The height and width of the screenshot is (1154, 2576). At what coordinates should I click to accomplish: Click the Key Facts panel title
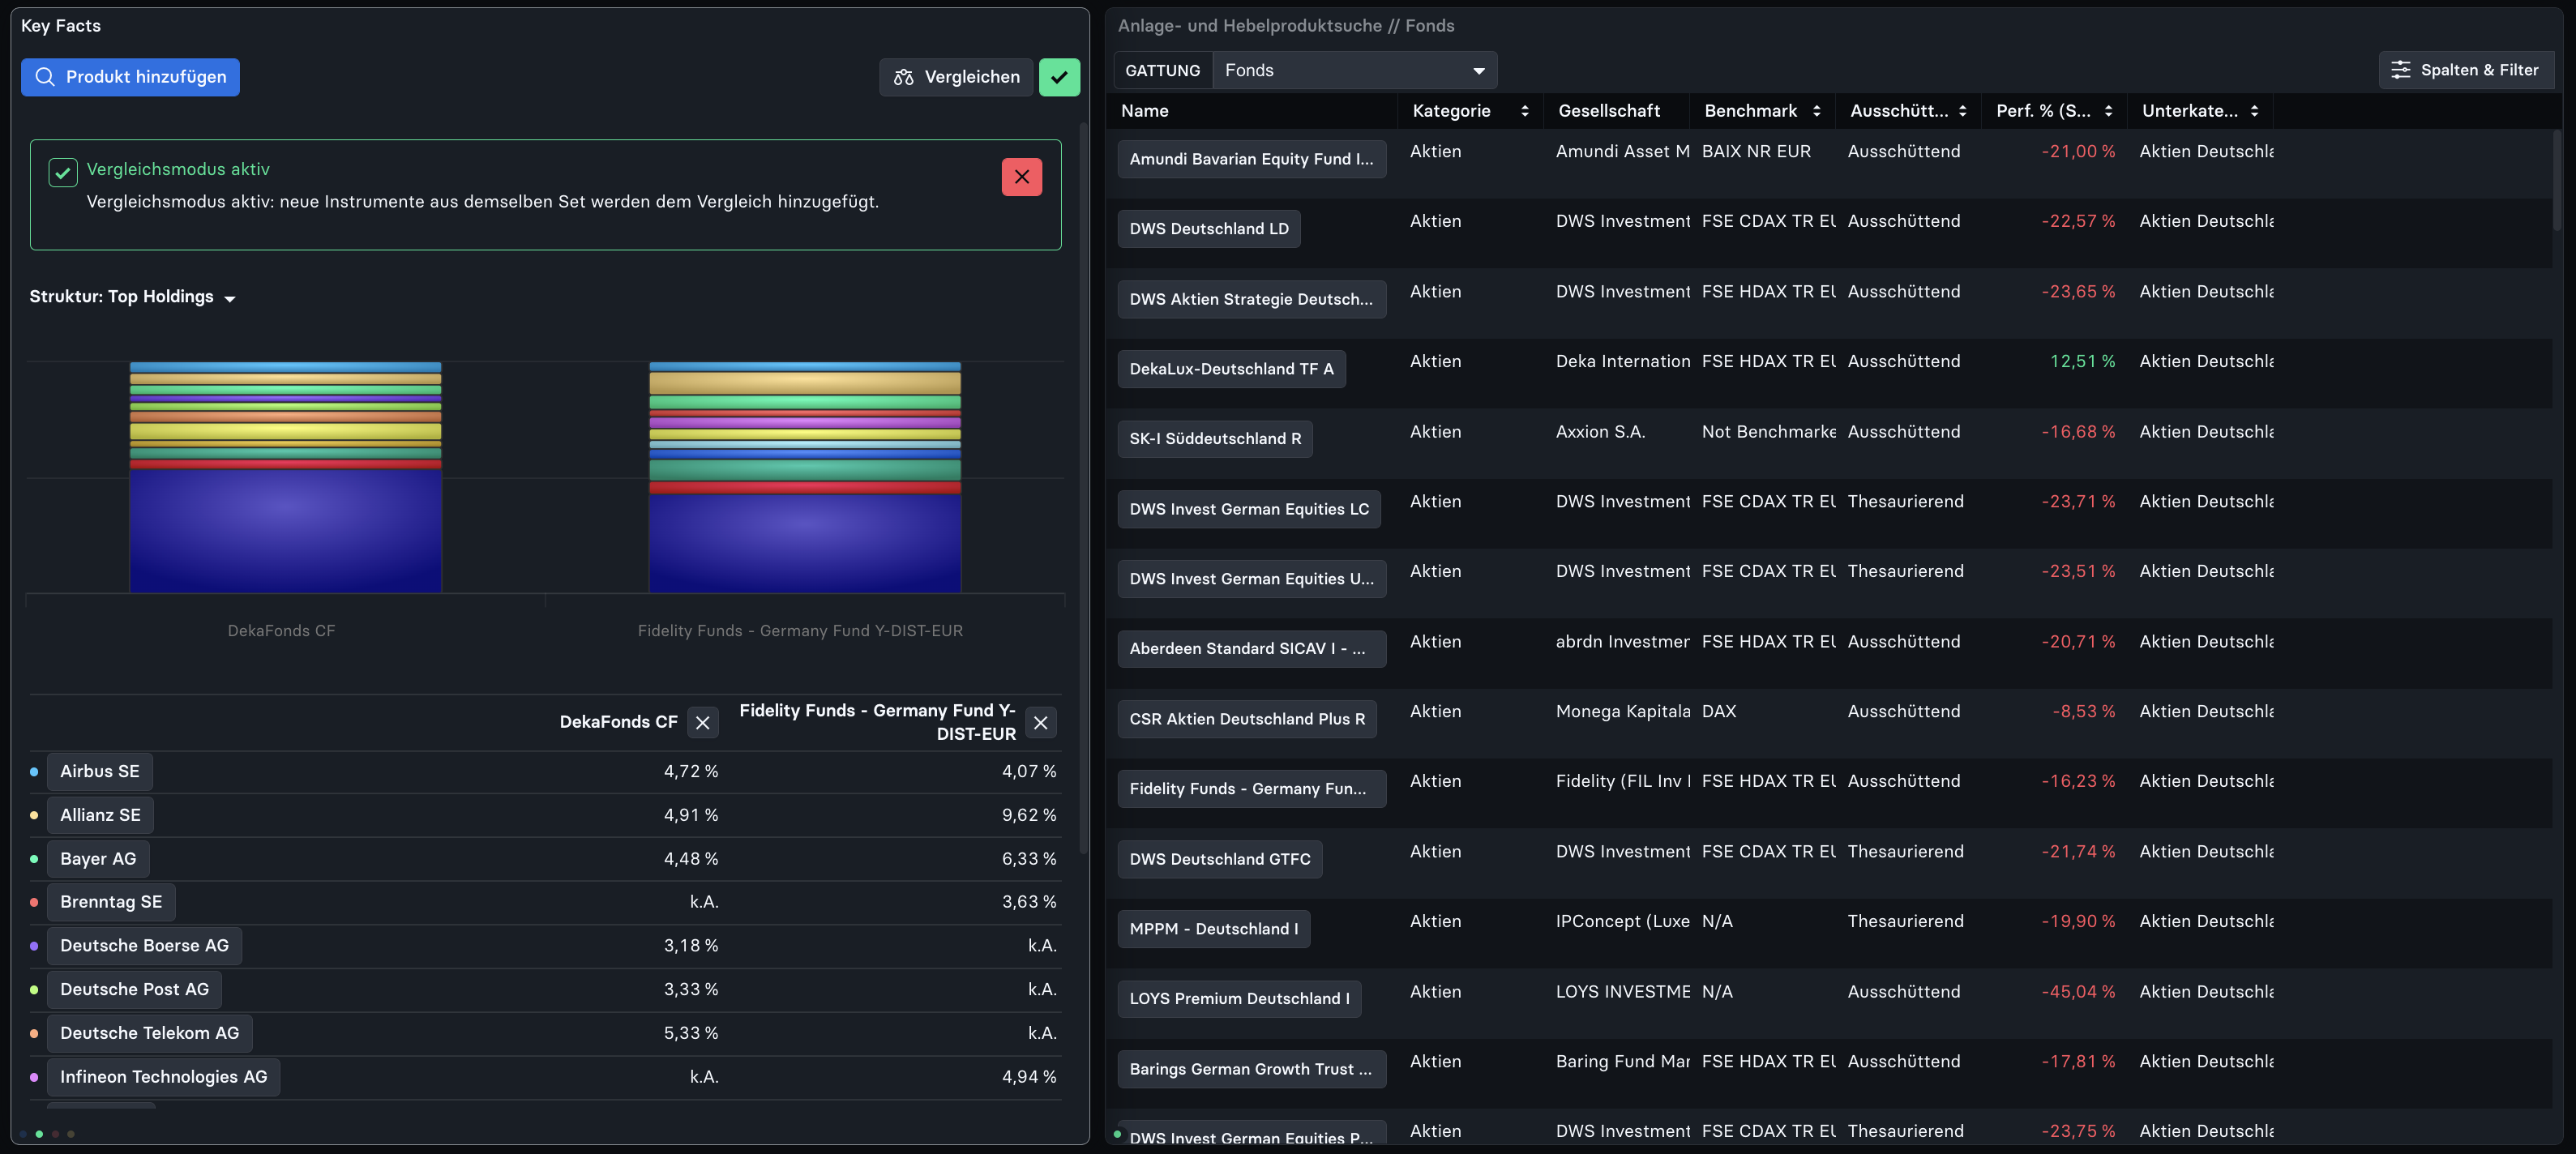tap(61, 26)
